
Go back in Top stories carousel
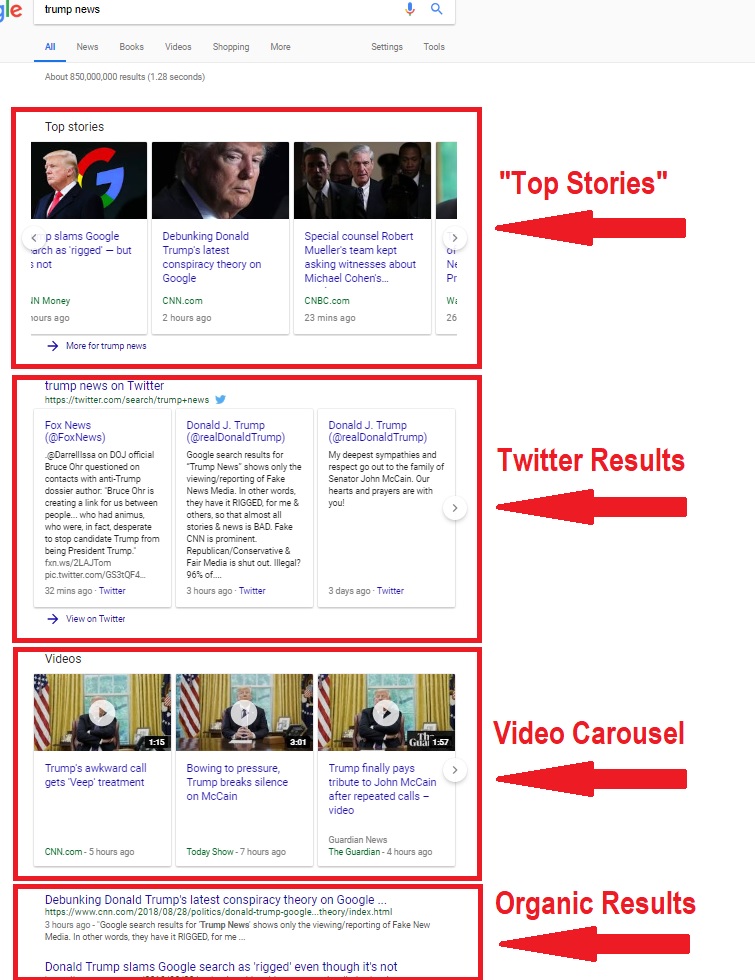click(34, 238)
